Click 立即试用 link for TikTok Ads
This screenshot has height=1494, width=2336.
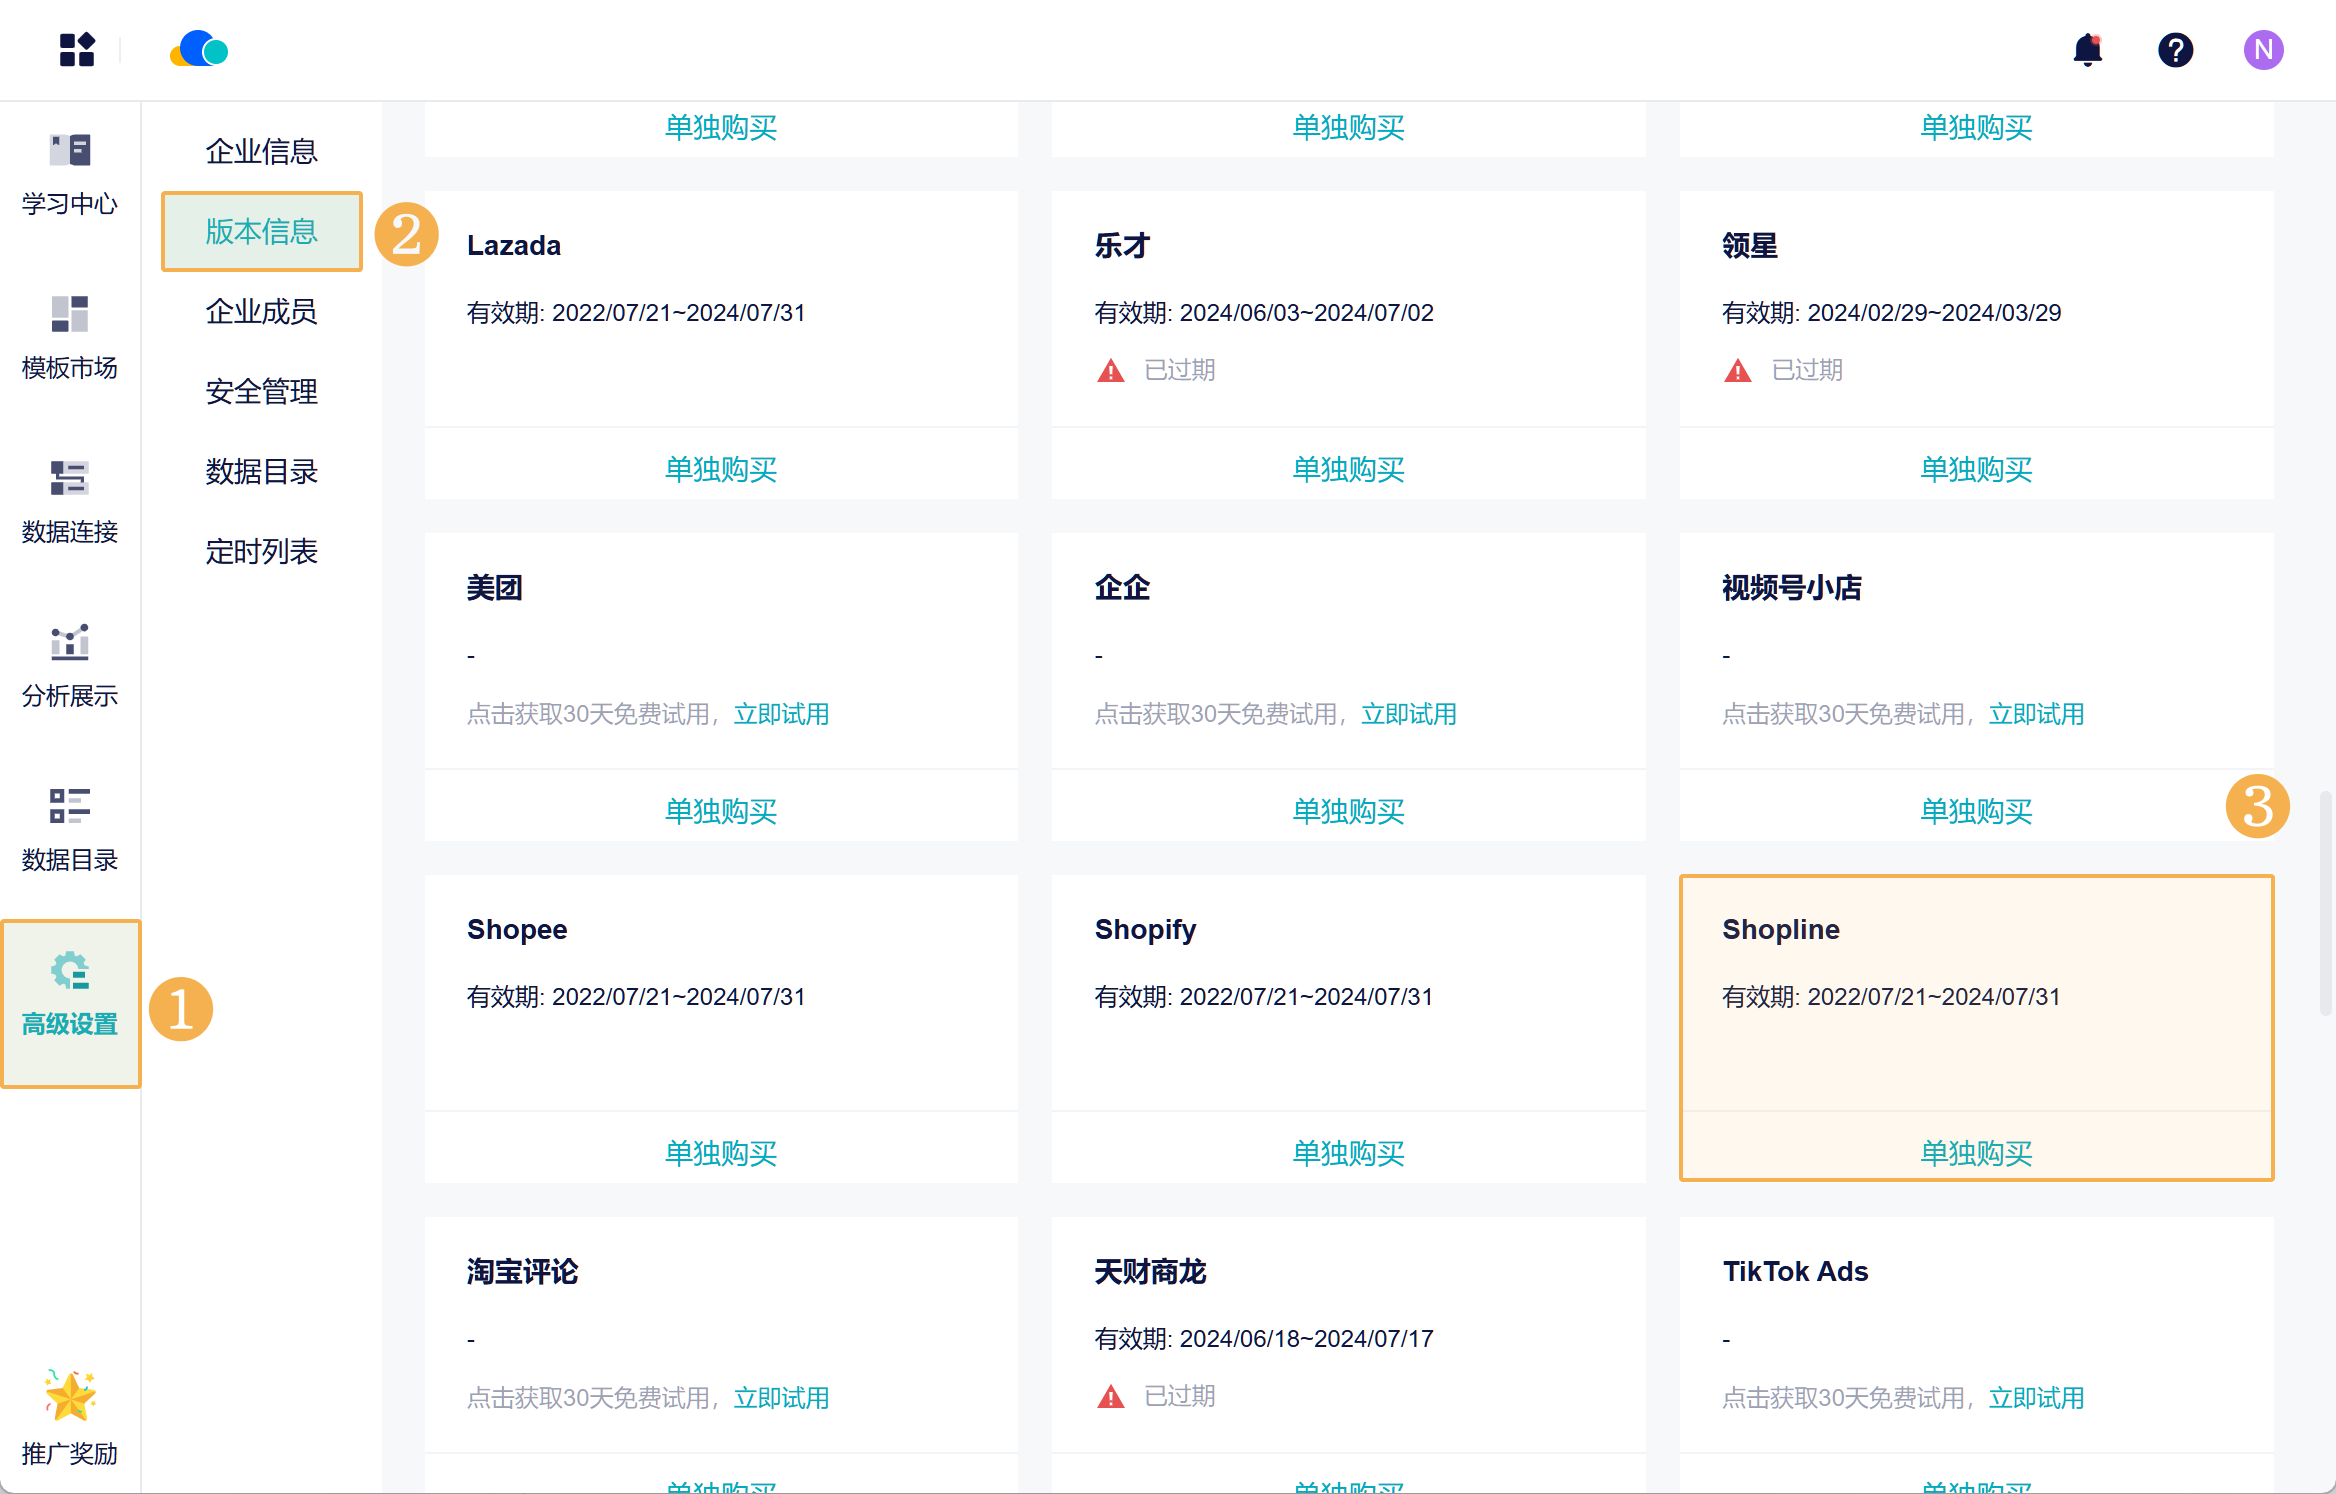[2036, 1398]
